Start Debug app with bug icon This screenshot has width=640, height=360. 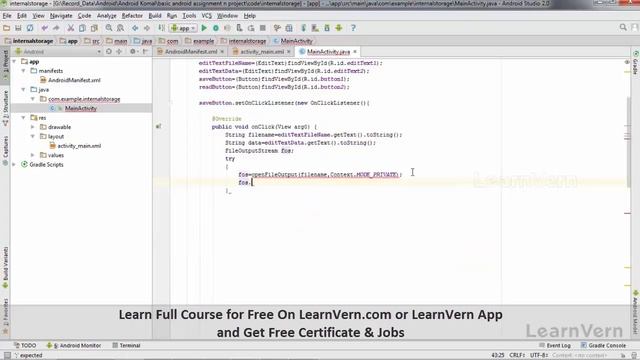(216, 28)
